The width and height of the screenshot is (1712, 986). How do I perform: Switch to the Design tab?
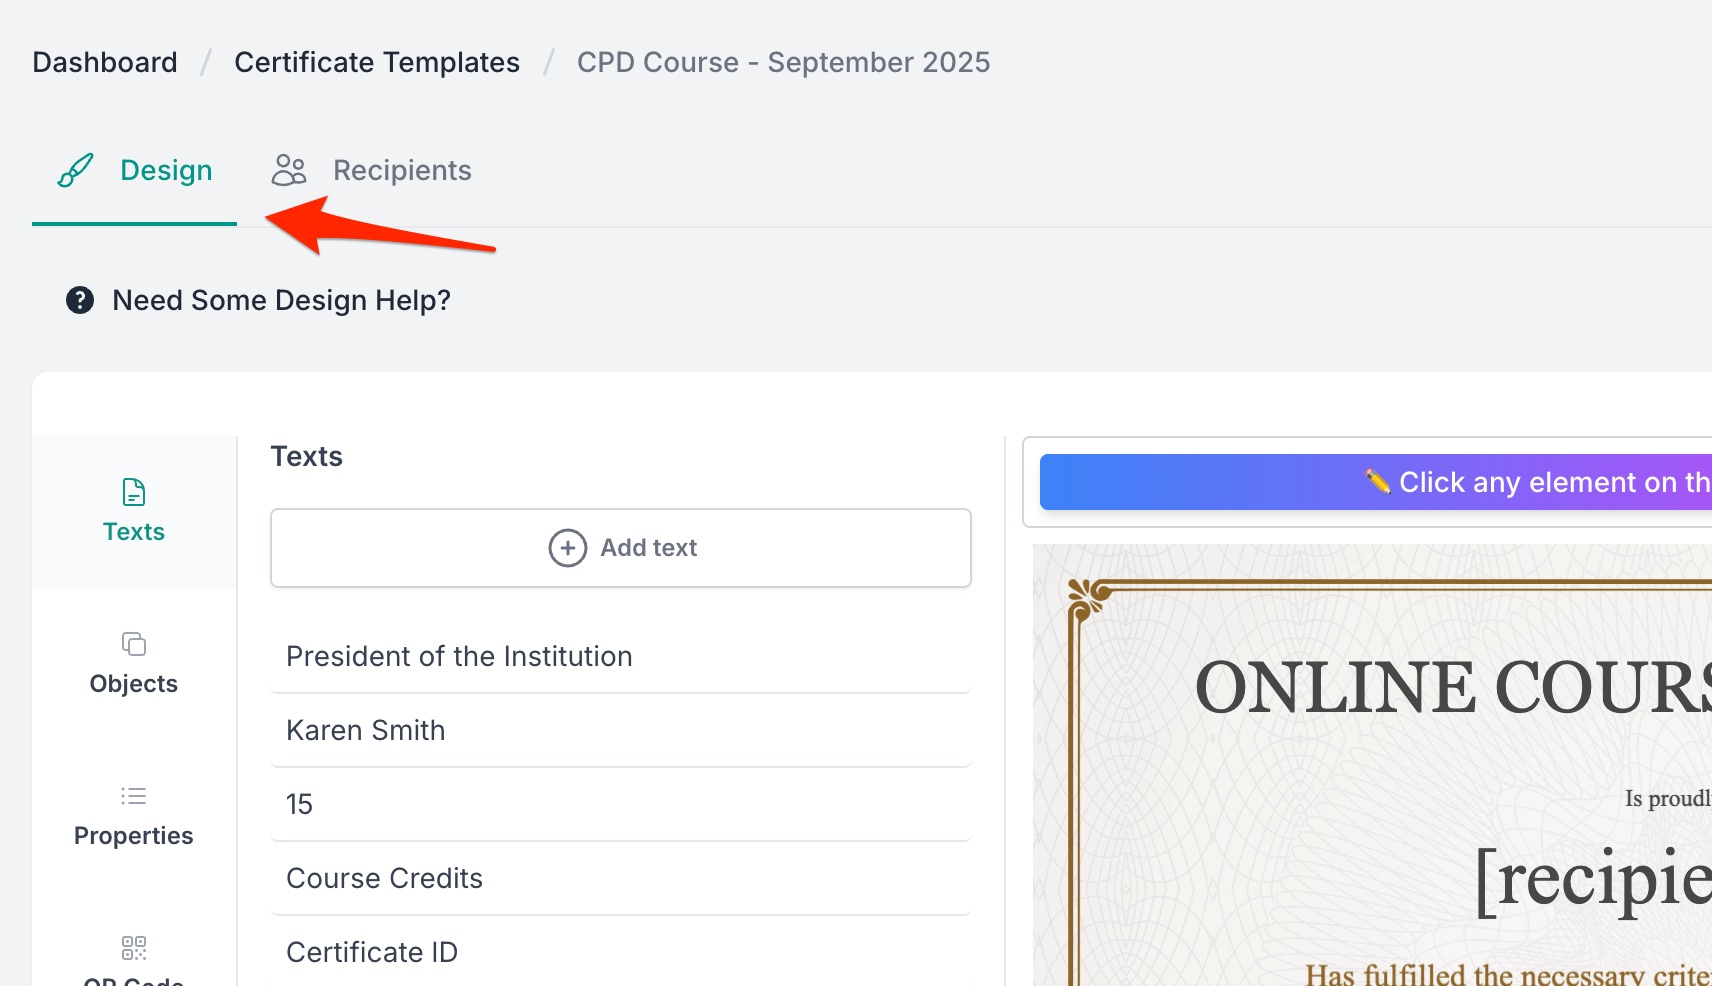166,171
